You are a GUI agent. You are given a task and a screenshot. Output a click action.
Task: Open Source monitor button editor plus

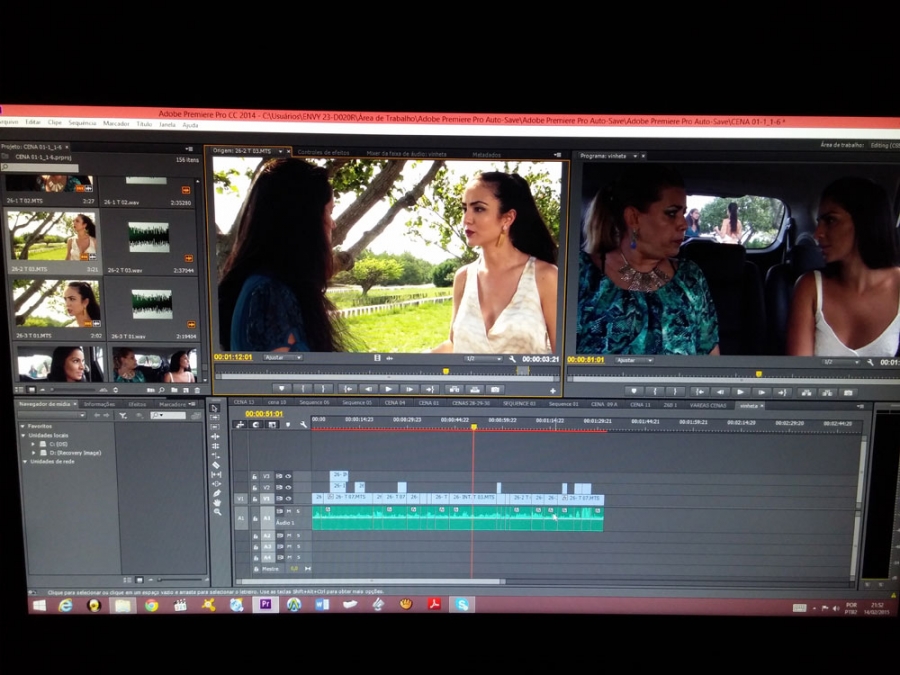coord(553,391)
